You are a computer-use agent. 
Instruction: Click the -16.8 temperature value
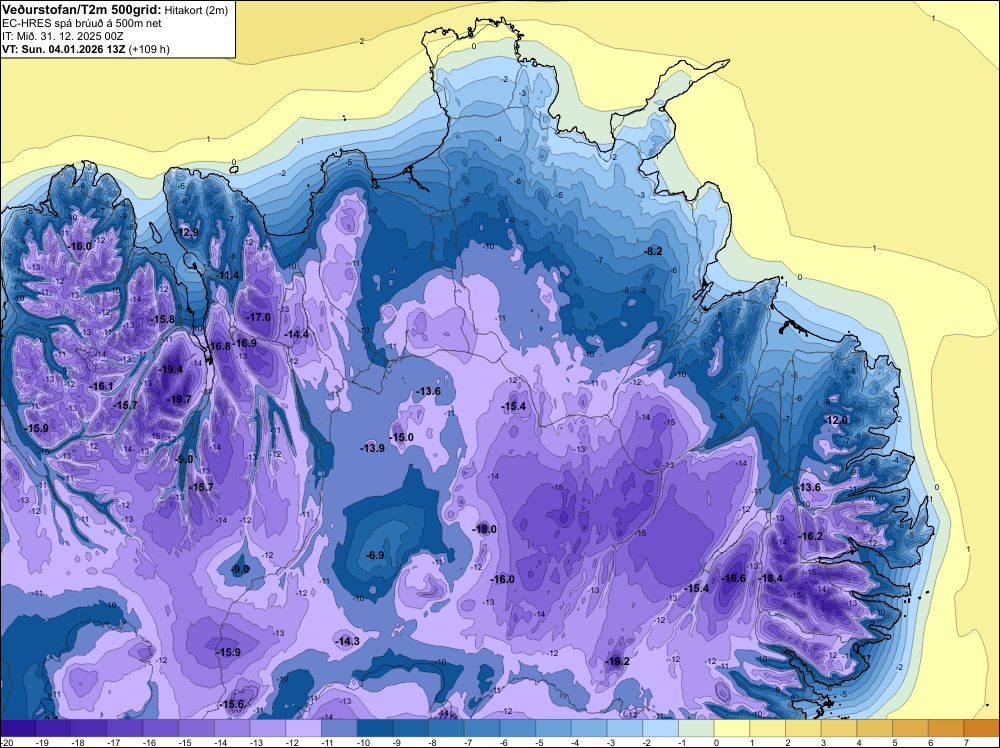click(219, 346)
